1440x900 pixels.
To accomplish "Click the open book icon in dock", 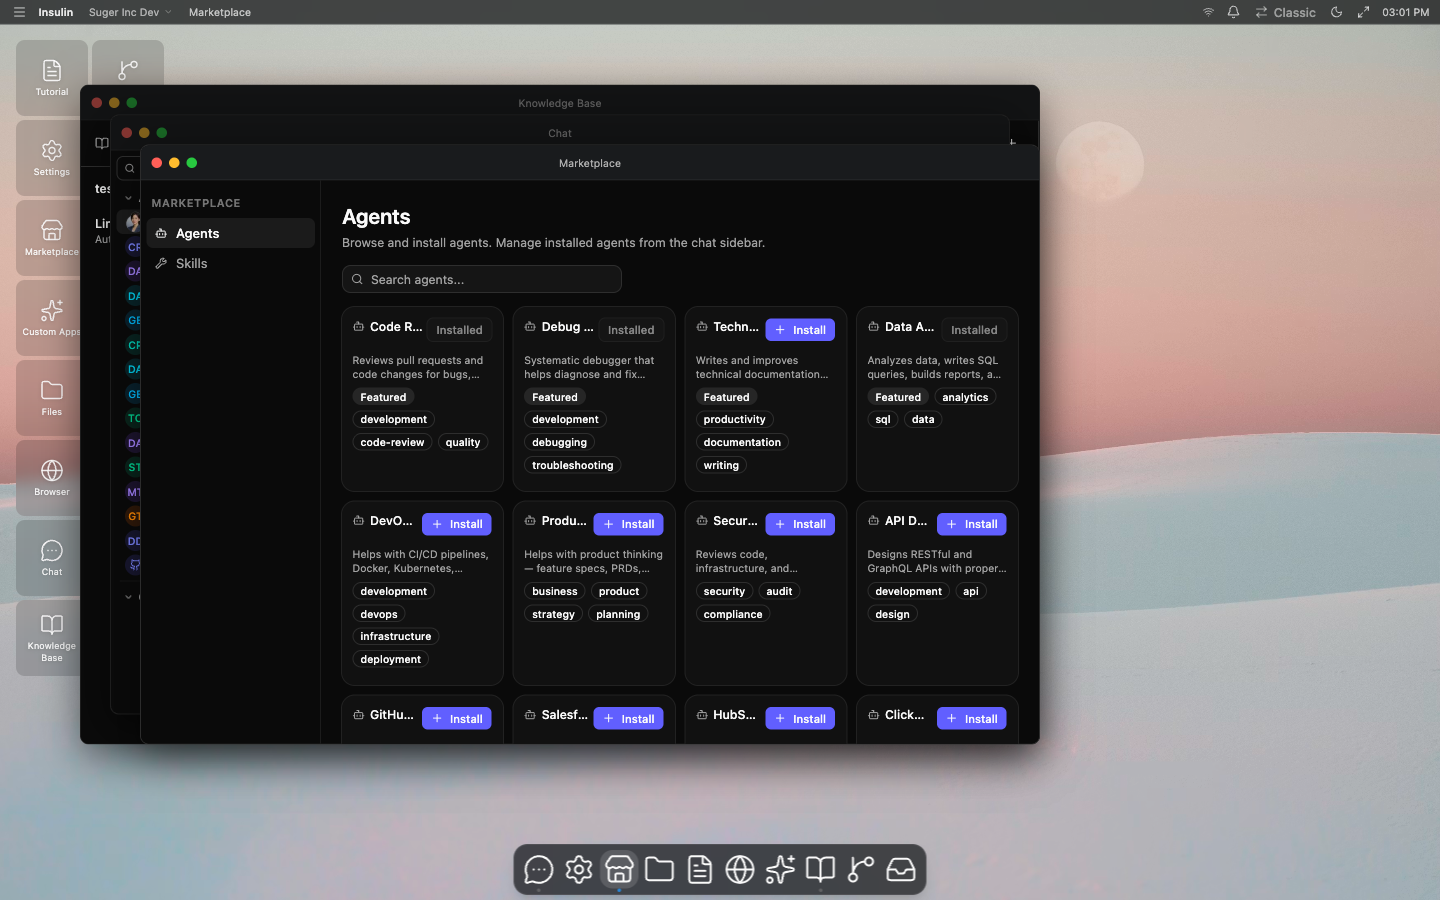I will pos(820,870).
